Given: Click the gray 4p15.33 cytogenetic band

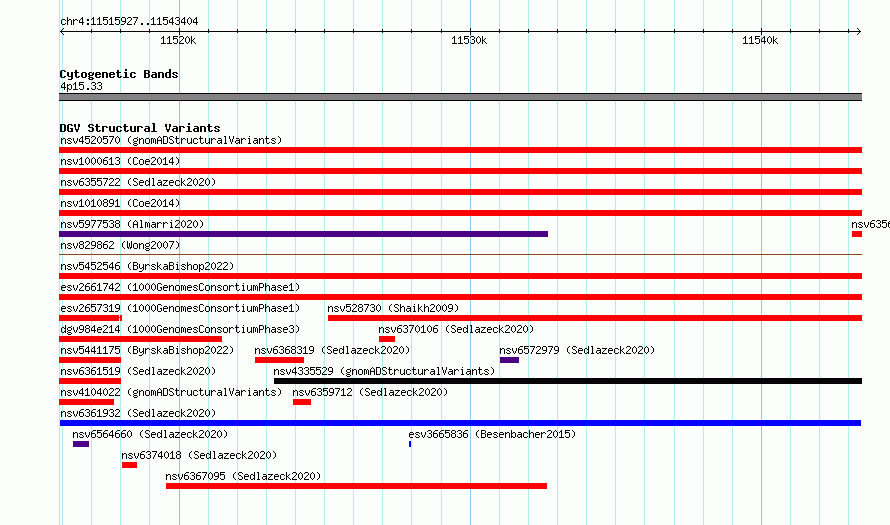Looking at the screenshot, I should pyautogui.click(x=460, y=97).
